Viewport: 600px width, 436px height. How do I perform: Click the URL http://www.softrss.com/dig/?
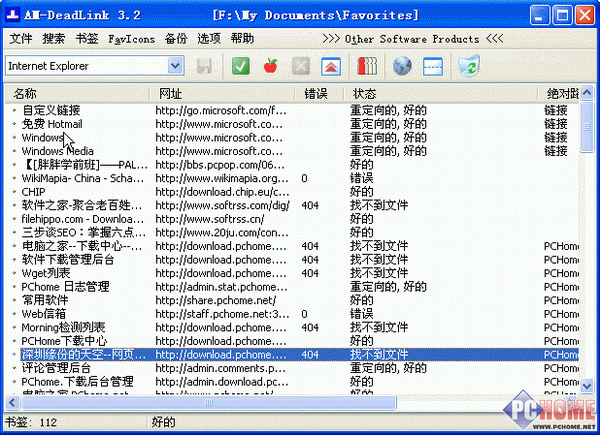click(222, 206)
